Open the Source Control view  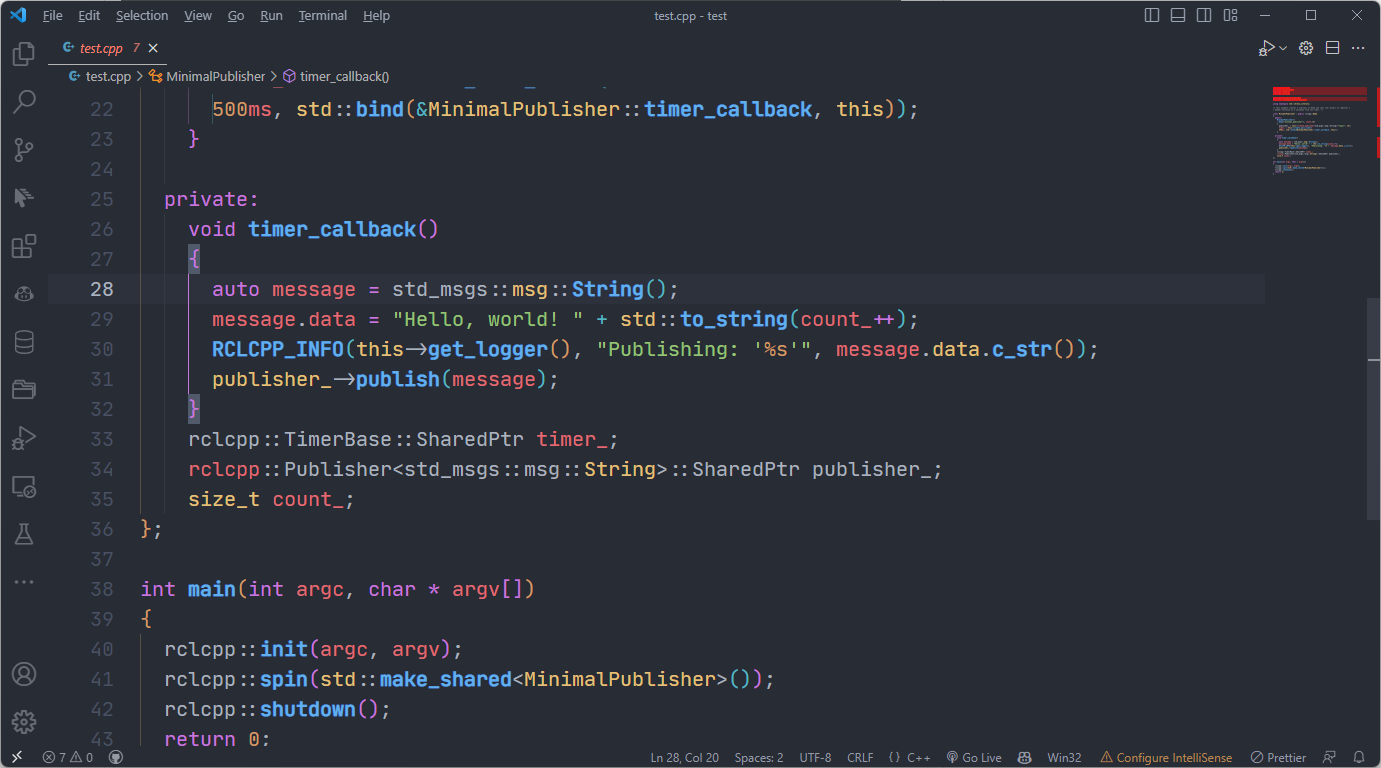pos(24,150)
